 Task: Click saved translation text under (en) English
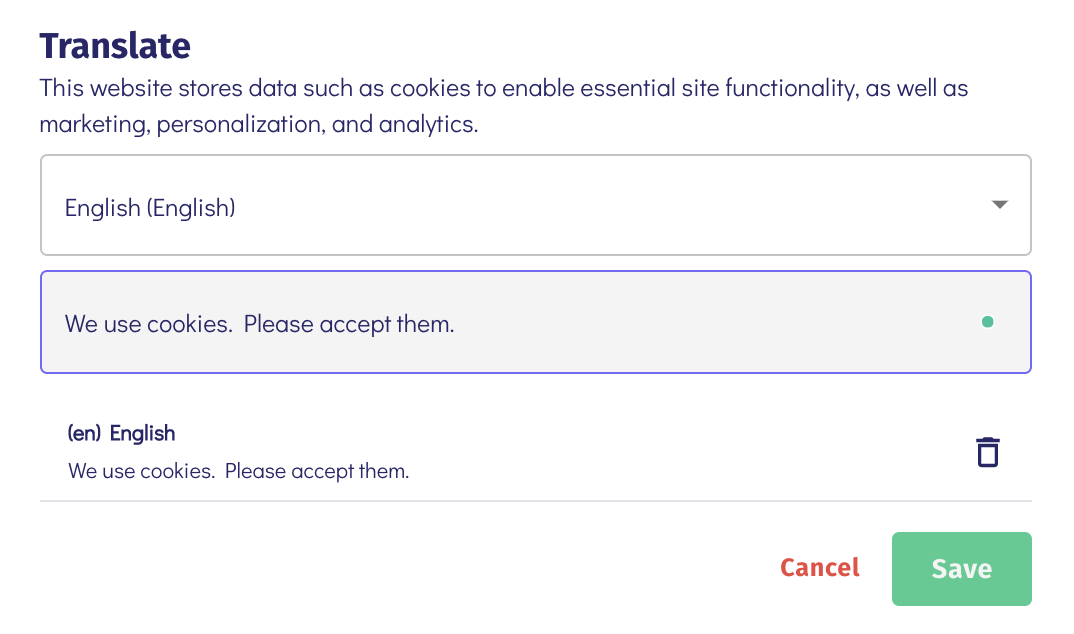[239, 471]
